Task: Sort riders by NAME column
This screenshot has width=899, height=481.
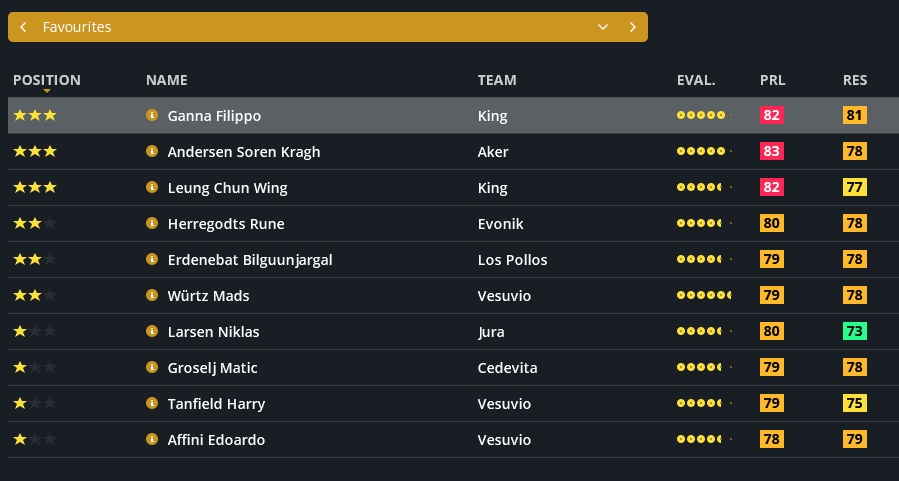Action: click(x=167, y=80)
